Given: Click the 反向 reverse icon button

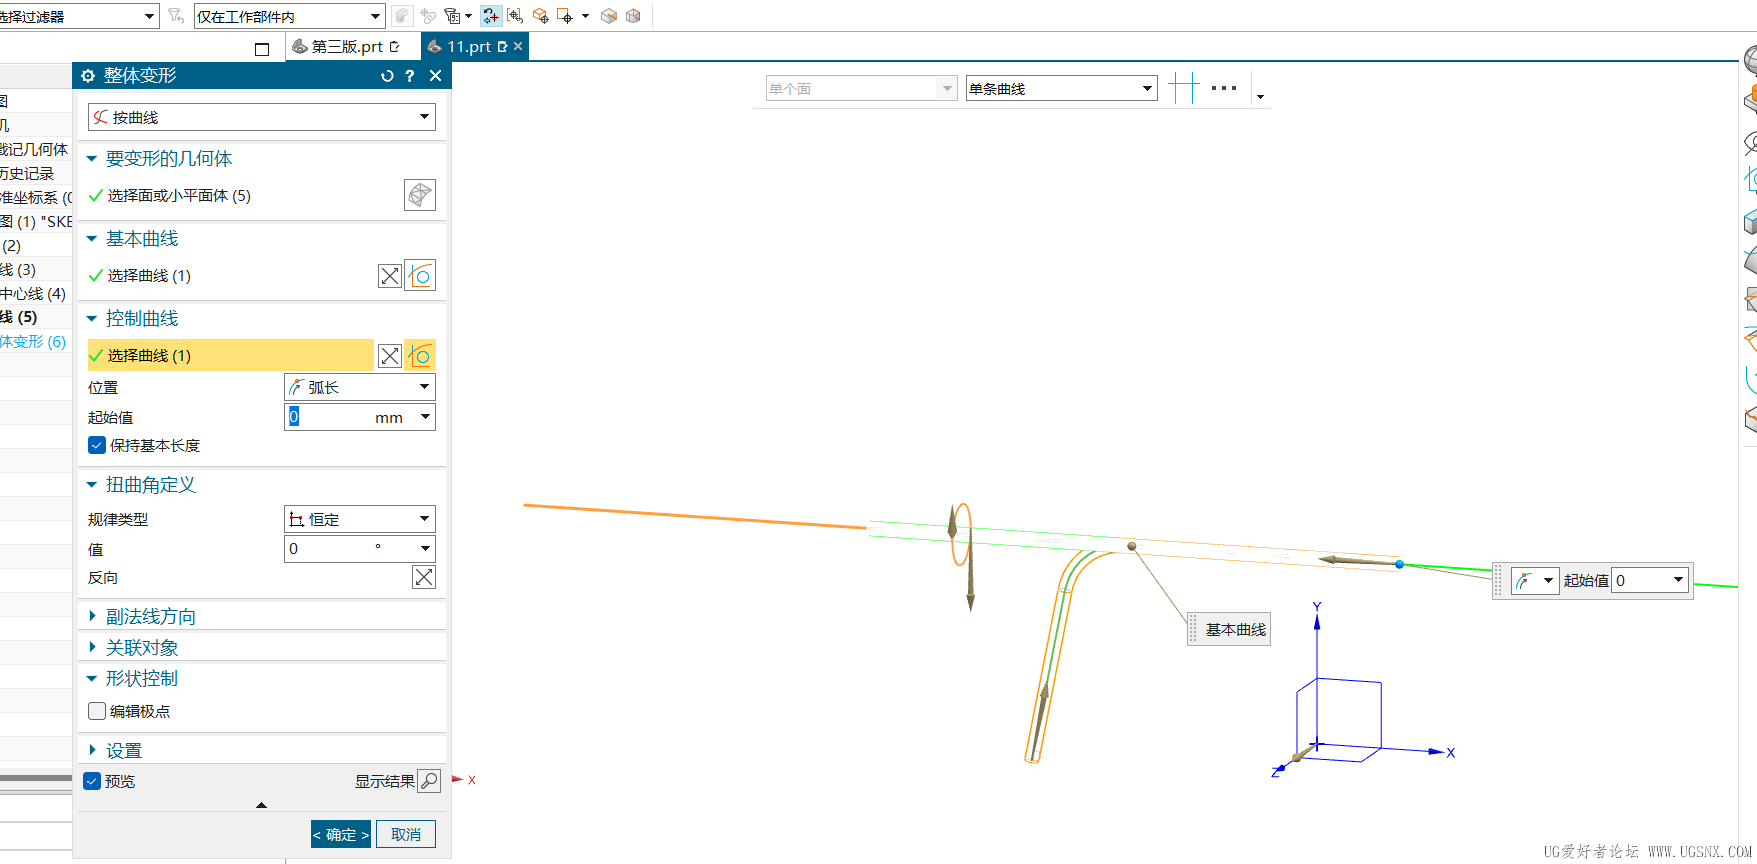Looking at the screenshot, I should pos(424,577).
